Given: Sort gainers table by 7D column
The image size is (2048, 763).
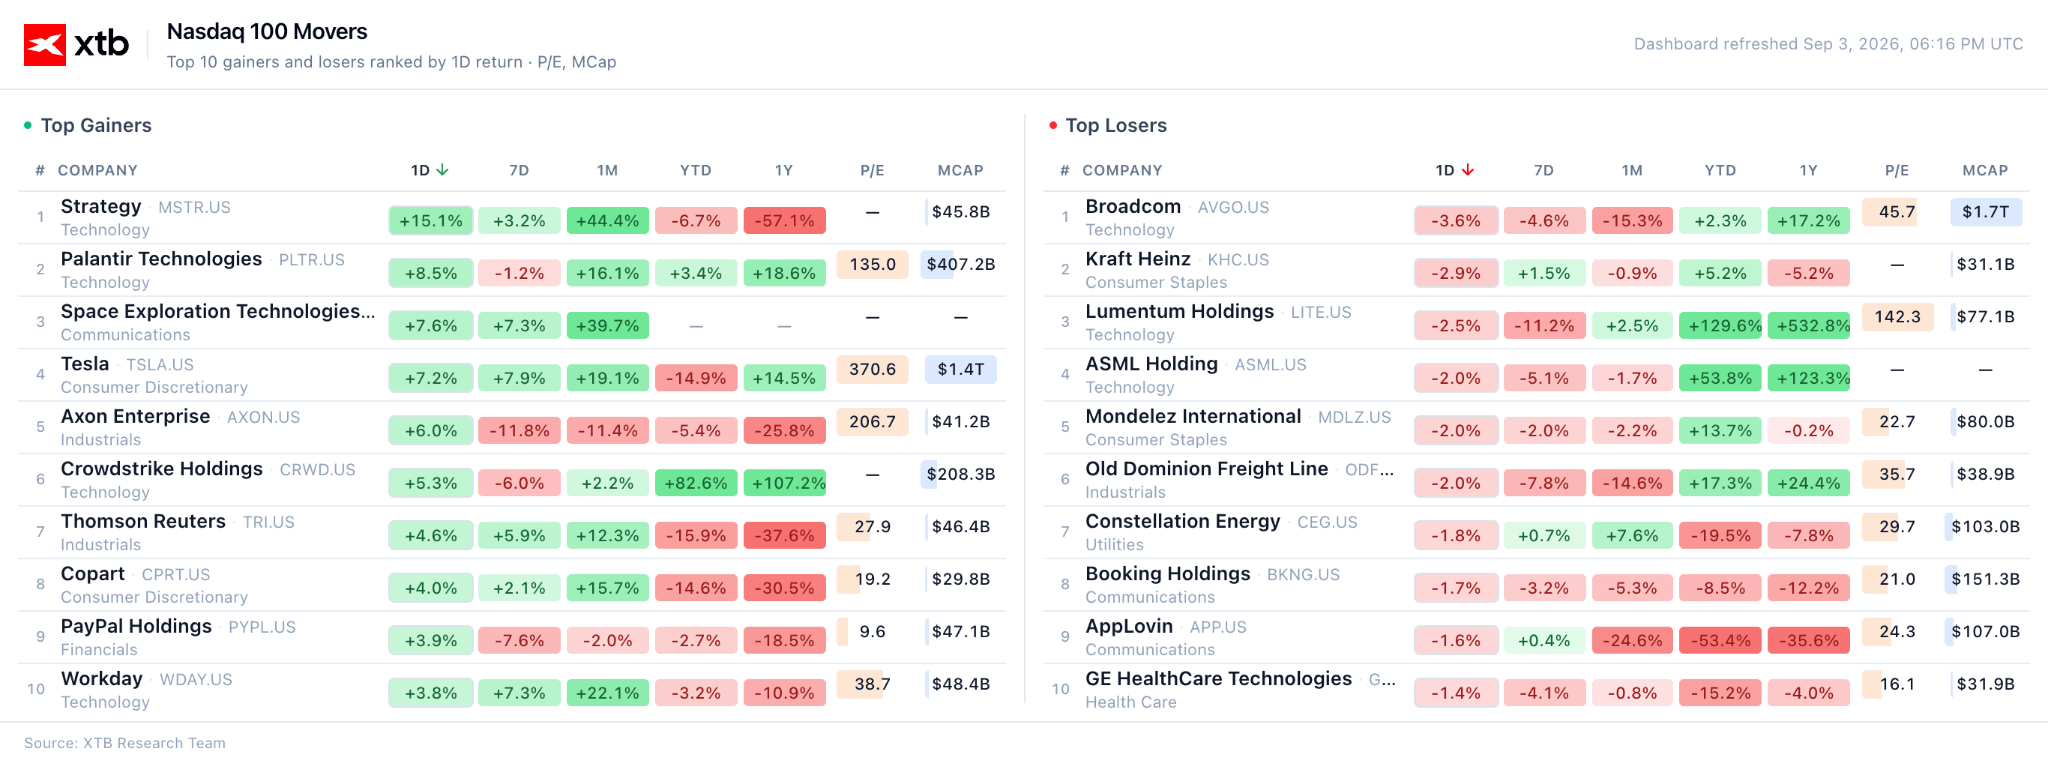Looking at the screenshot, I should [519, 170].
